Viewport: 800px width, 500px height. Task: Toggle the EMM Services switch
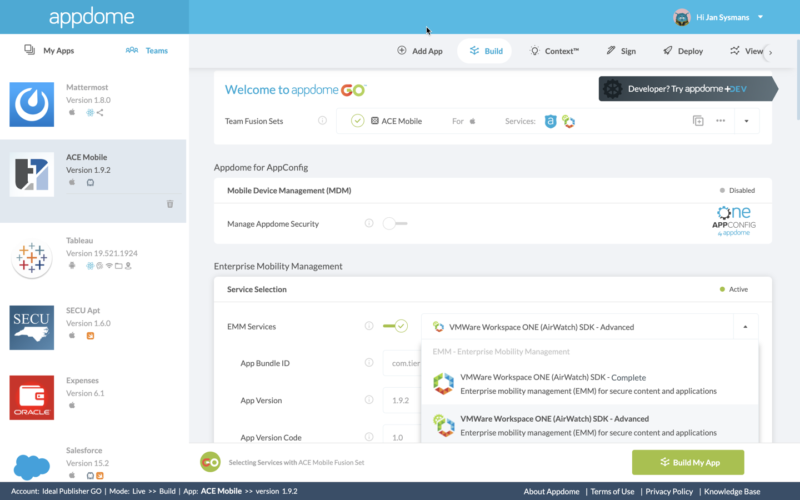tap(395, 326)
